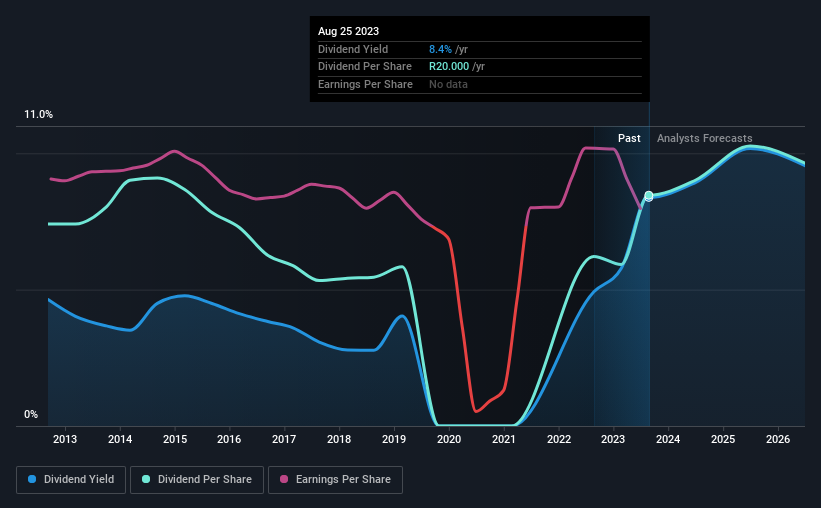Click the highlighted data point marker on chart
This screenshot has height=508, width=821.
pyautogui.click(x=649, y=196)
